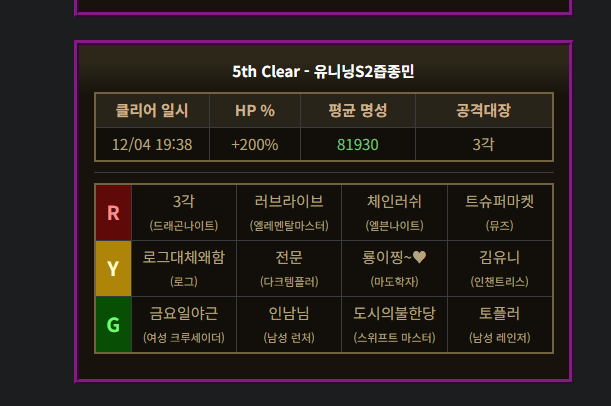Screen dimensions: 611x406
Task: Click player 금요일야근 in G party
Action: click(184, 314)
